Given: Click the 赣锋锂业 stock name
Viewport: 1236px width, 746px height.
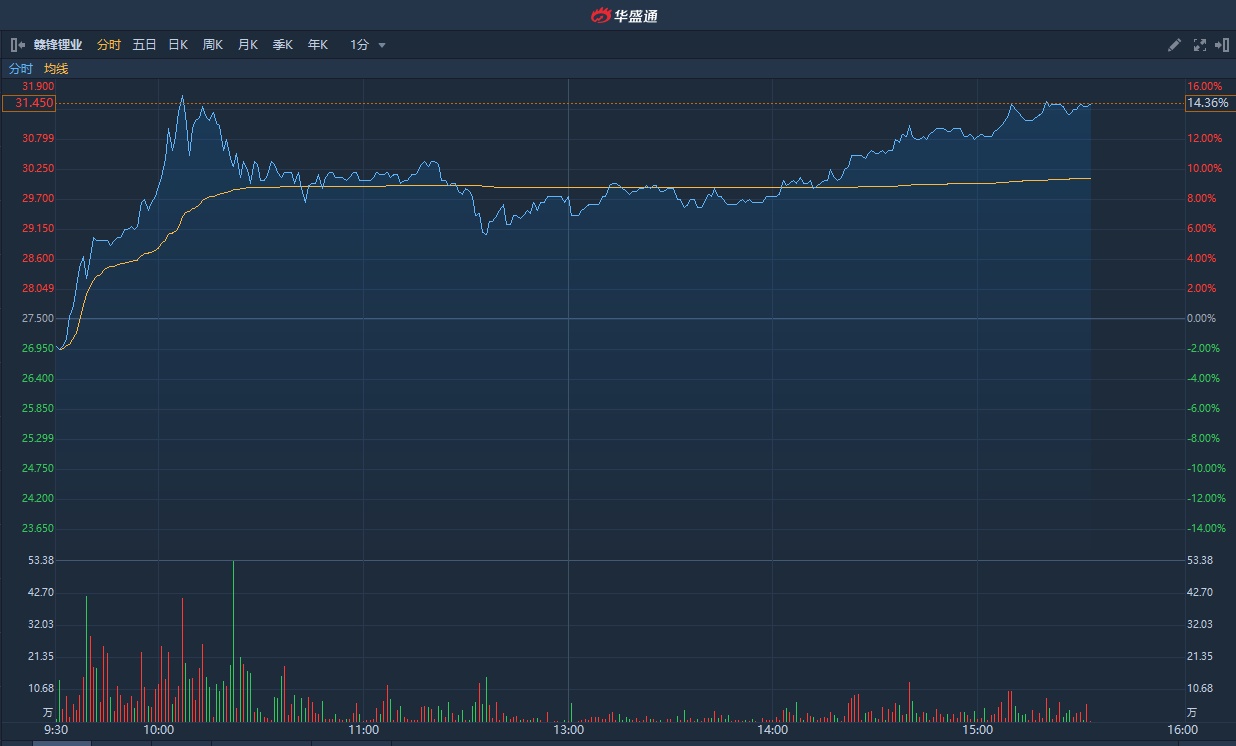Looking at the screenshot, I should [x=58, y=45].
